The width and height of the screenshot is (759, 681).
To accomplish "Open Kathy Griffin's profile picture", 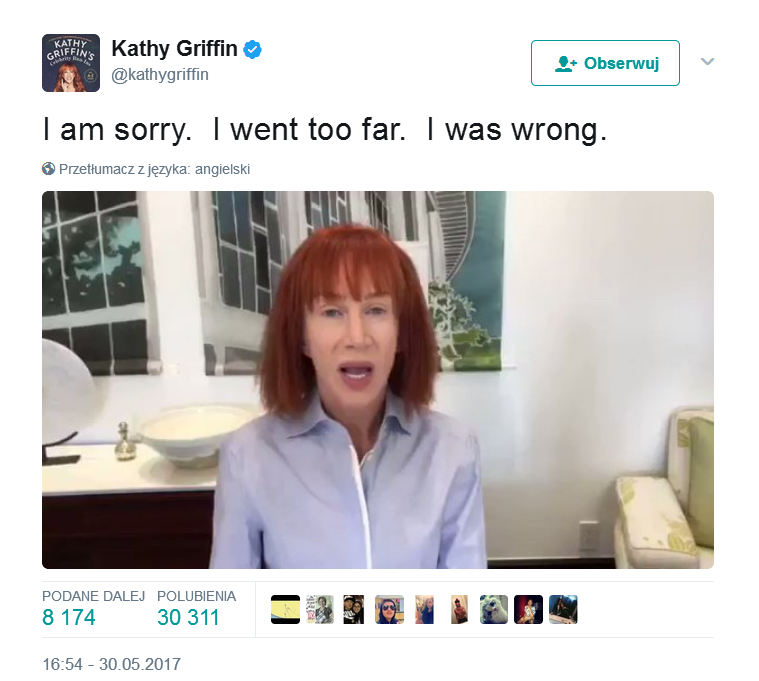I will [71, 63].
